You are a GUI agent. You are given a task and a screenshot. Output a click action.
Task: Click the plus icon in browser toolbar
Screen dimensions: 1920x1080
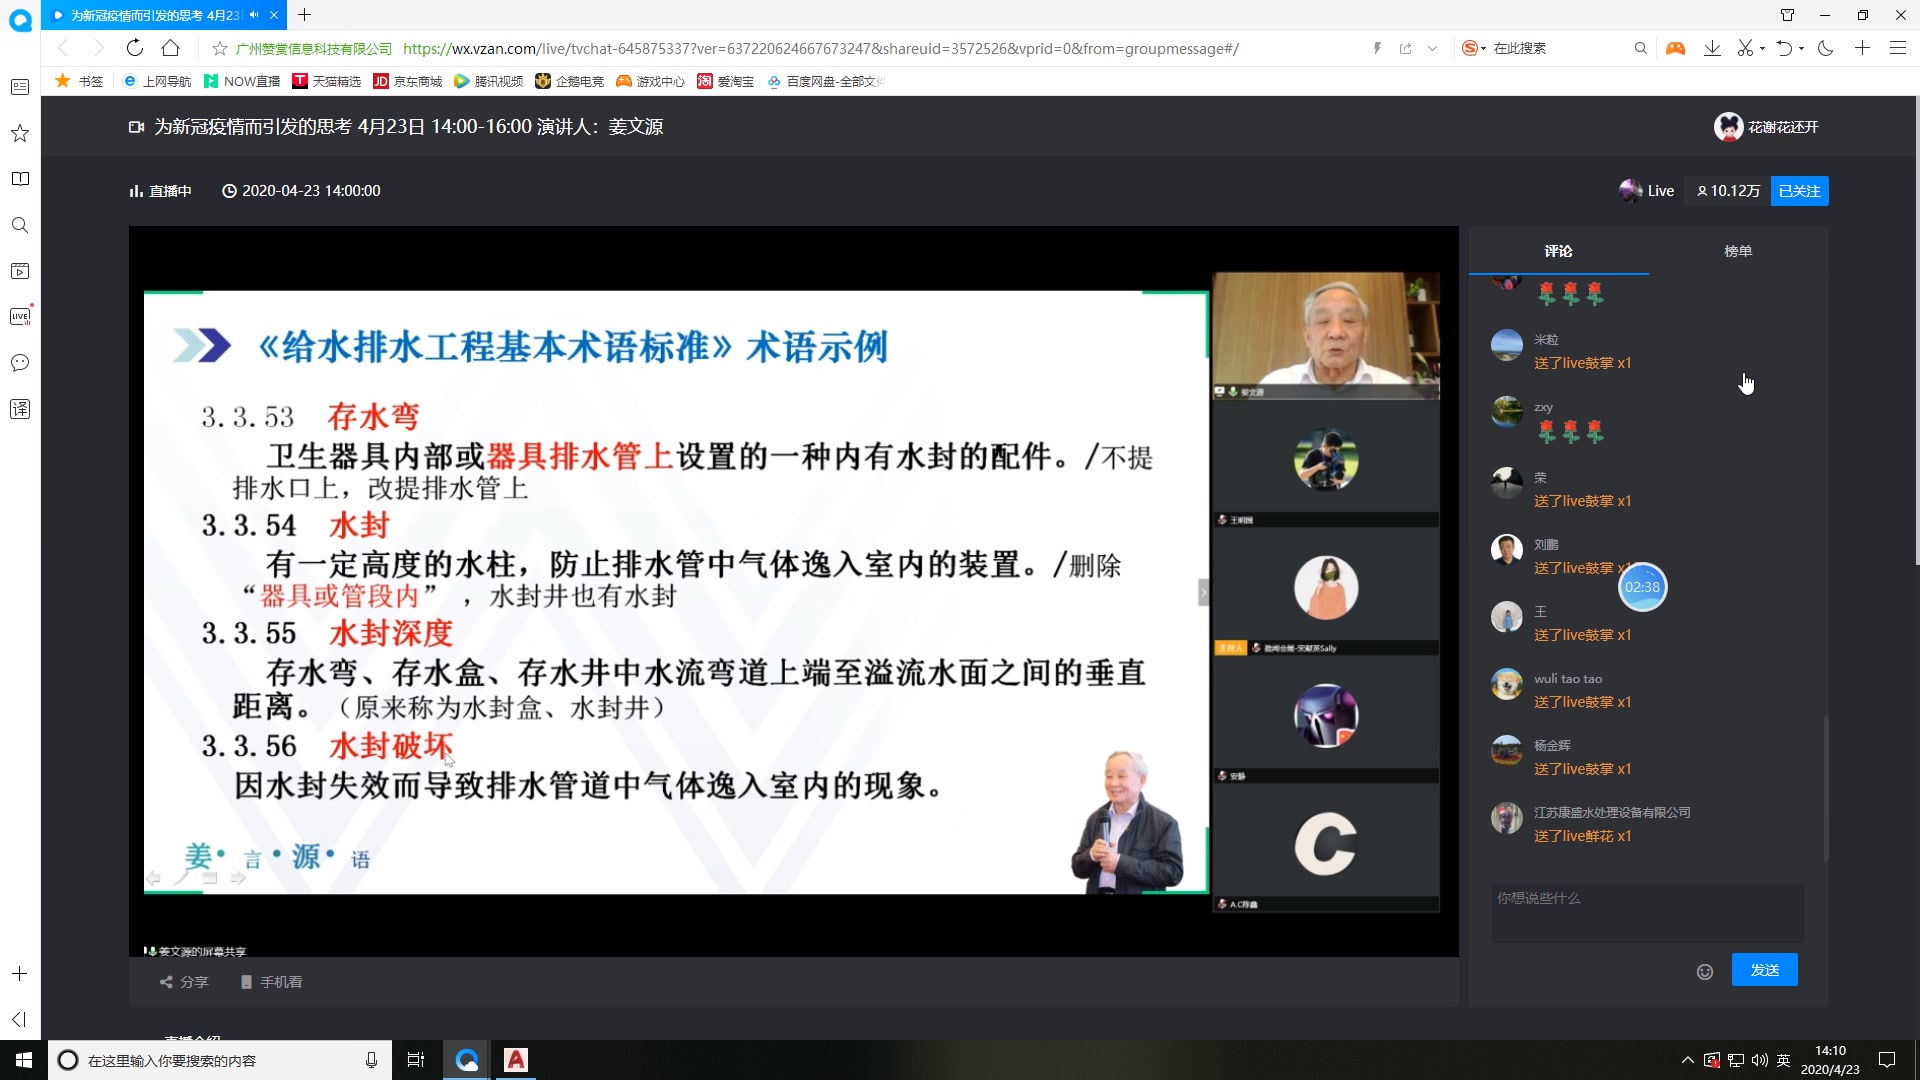pyautogui.click(x=1862, y=48)
